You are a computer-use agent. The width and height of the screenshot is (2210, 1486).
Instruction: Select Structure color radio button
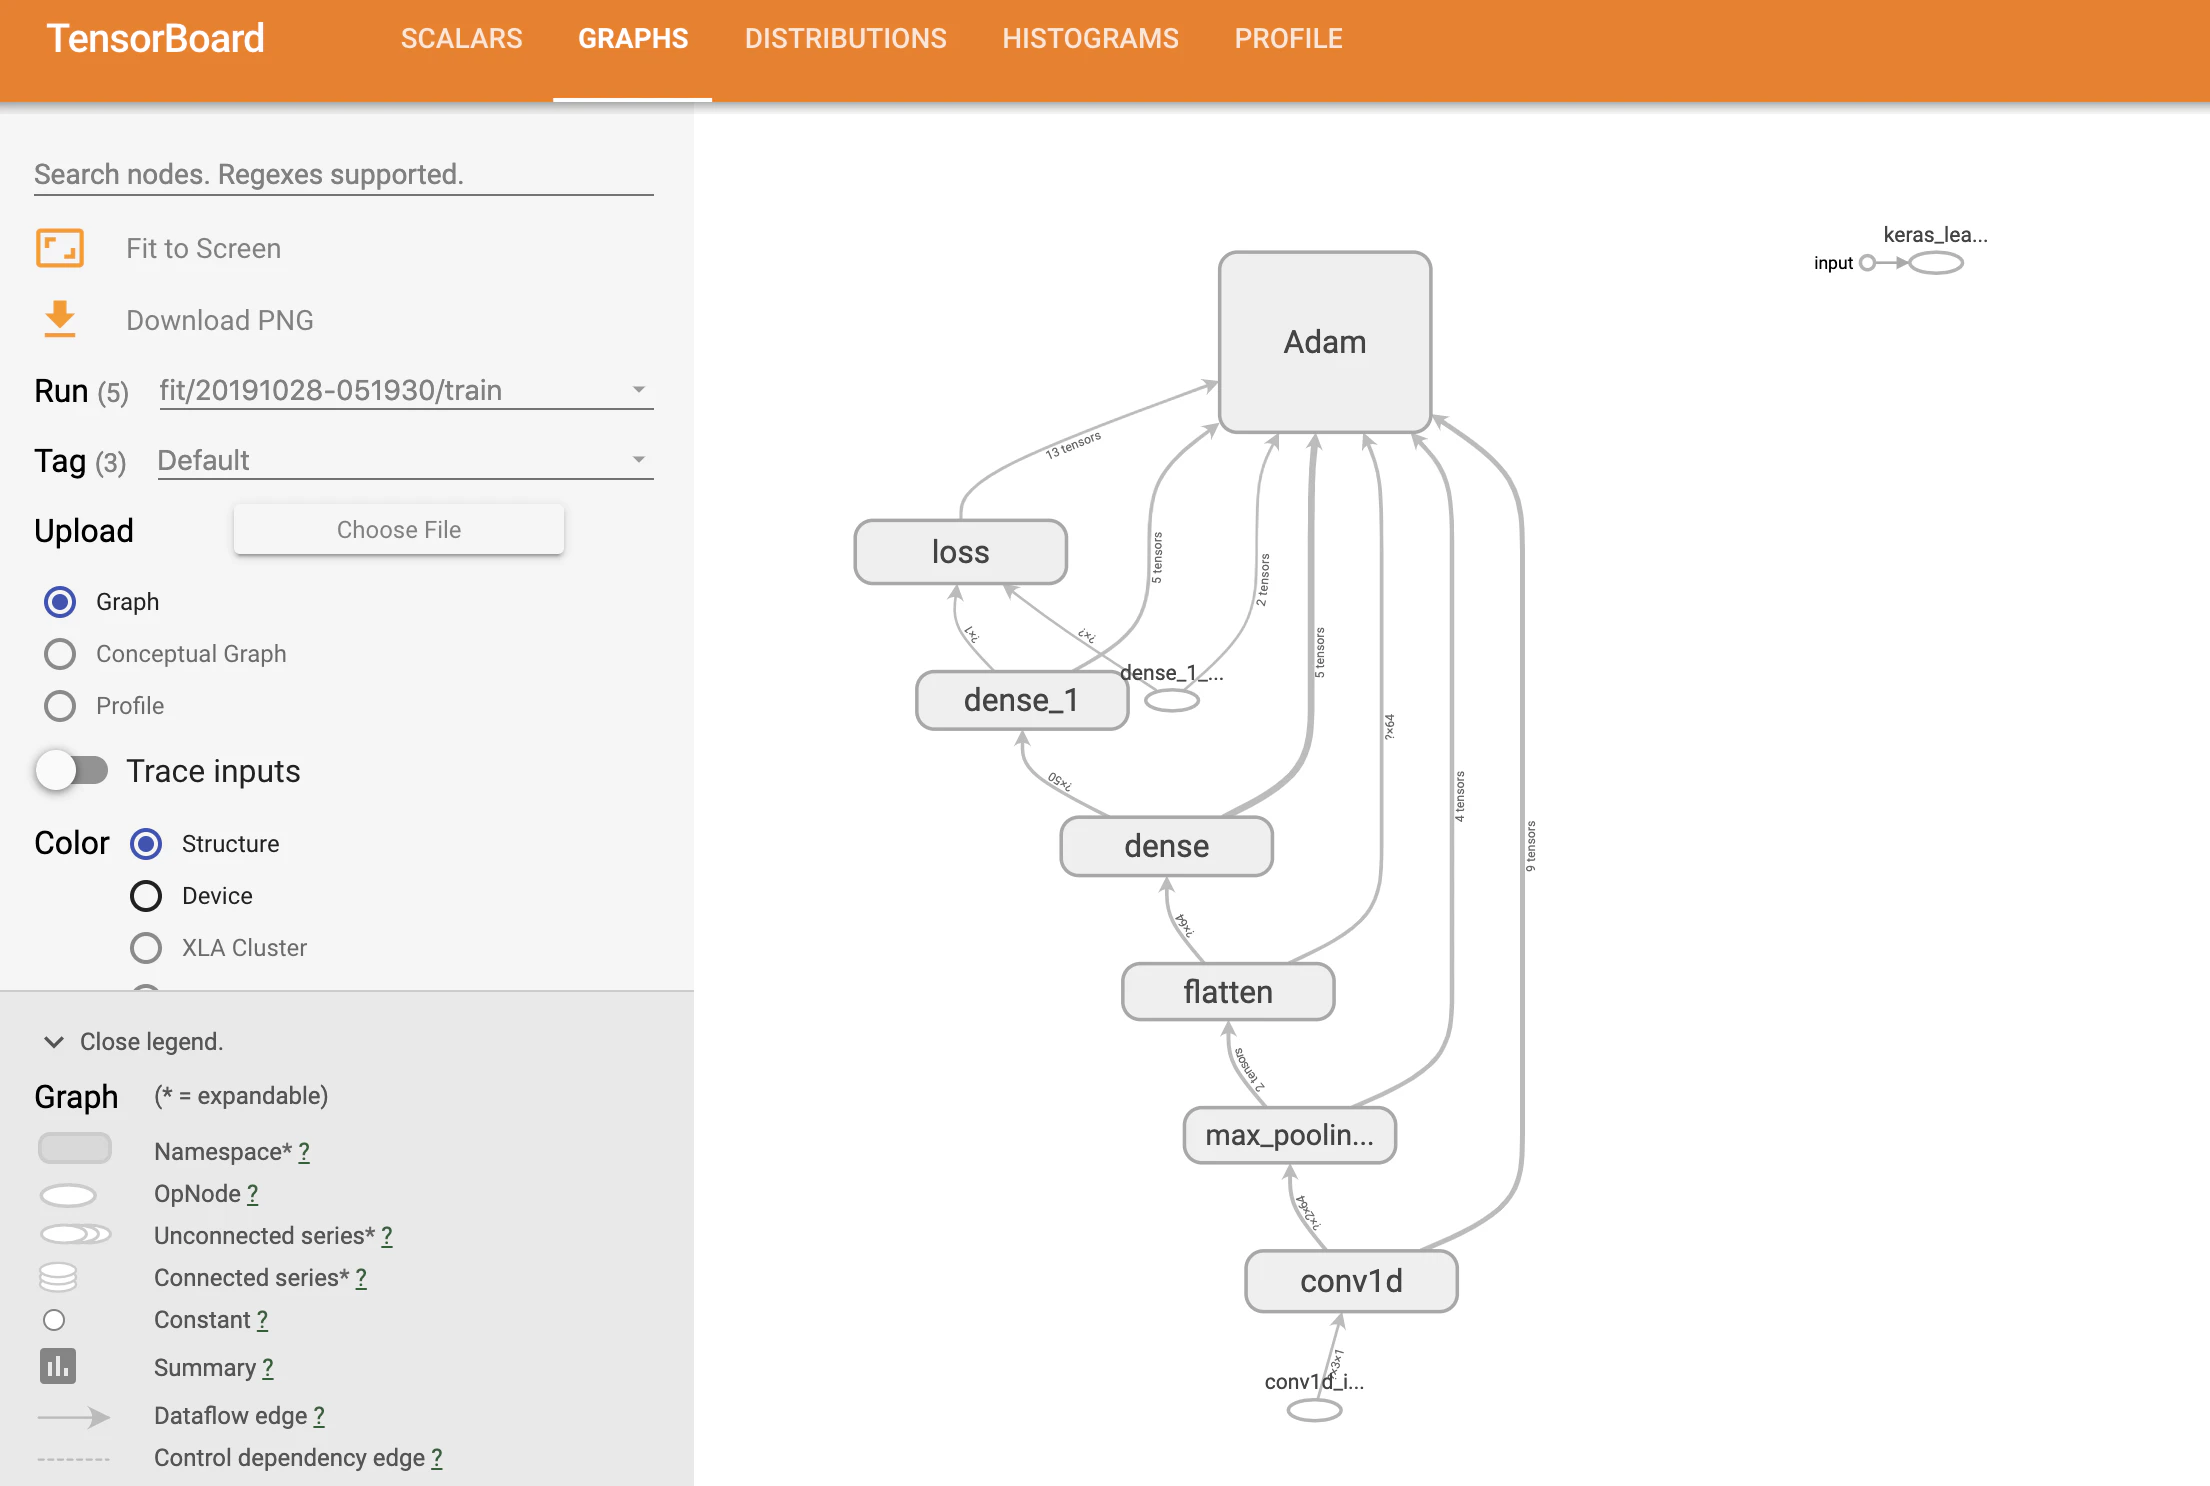click(146, 844)
